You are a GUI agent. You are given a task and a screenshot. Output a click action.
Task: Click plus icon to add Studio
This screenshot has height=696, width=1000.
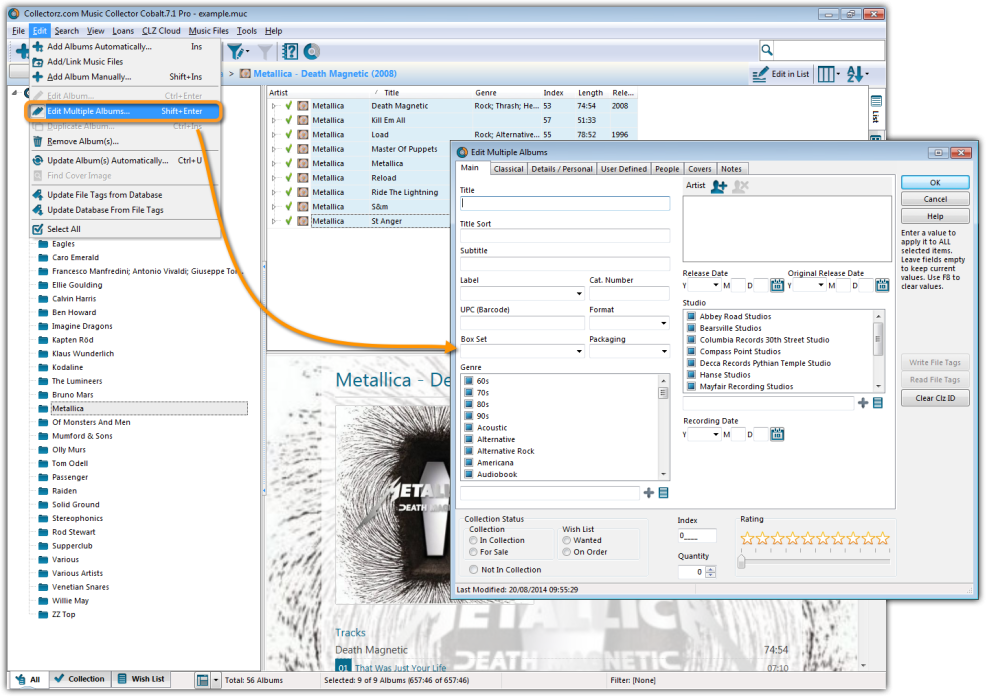click(863, 403)
